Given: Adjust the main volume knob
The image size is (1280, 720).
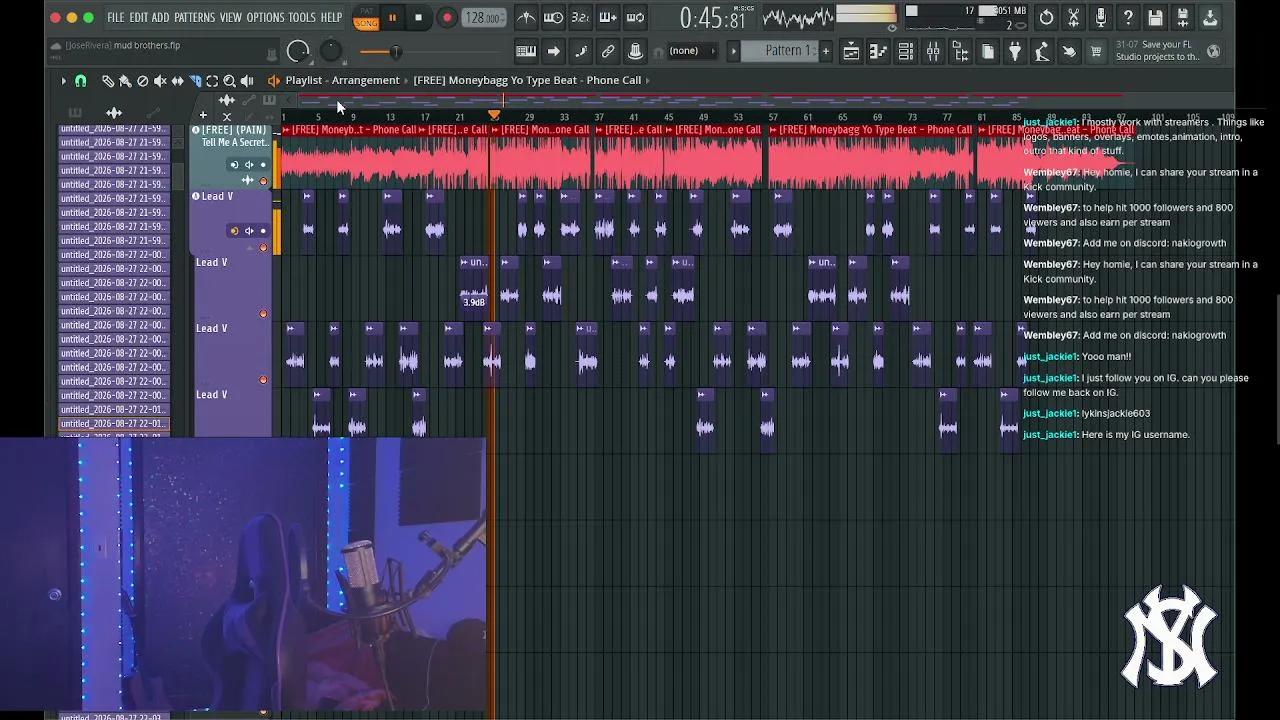Looking at the screenshot, I should [298, 52].
